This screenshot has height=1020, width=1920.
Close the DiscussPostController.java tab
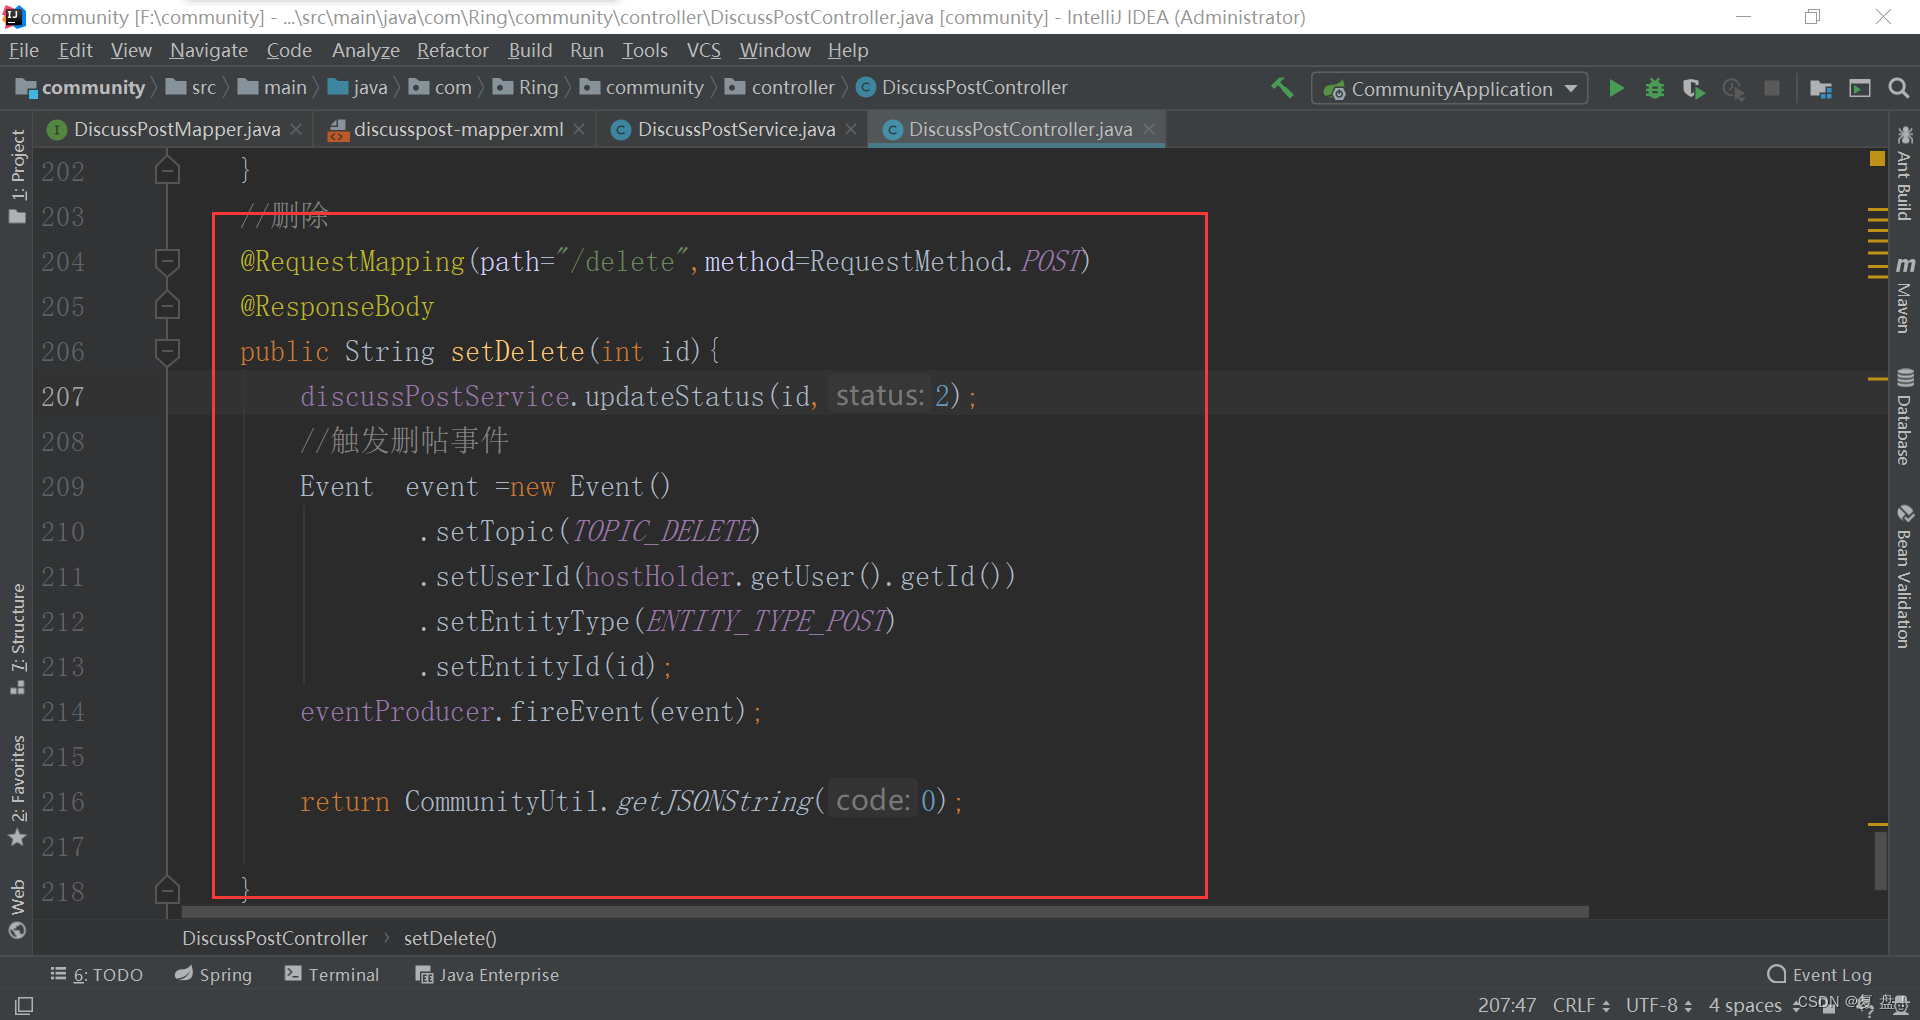point(1149,129)
